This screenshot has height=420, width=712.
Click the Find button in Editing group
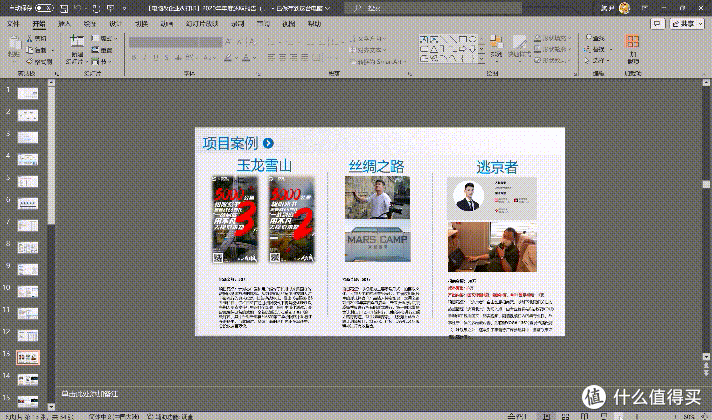pos(595,38)
